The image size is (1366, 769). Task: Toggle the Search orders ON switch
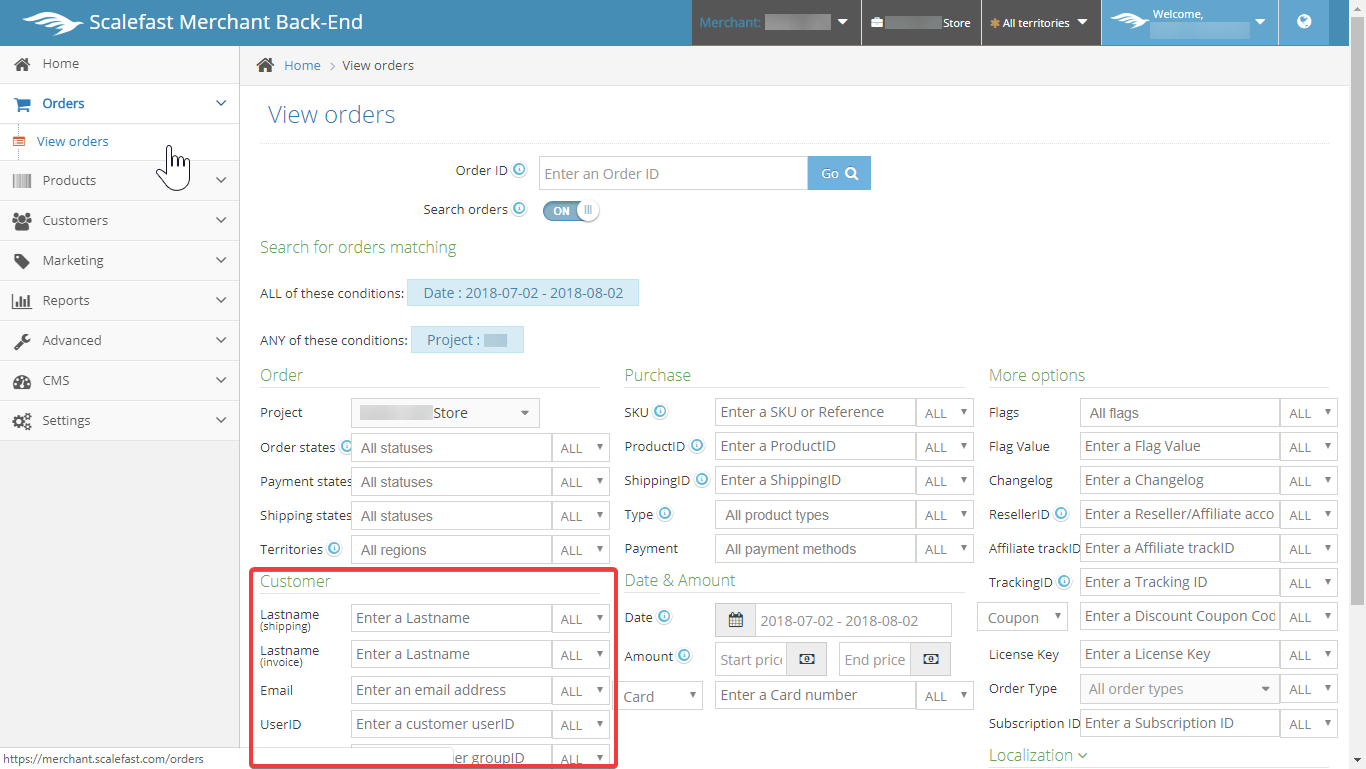click(570, 210)
